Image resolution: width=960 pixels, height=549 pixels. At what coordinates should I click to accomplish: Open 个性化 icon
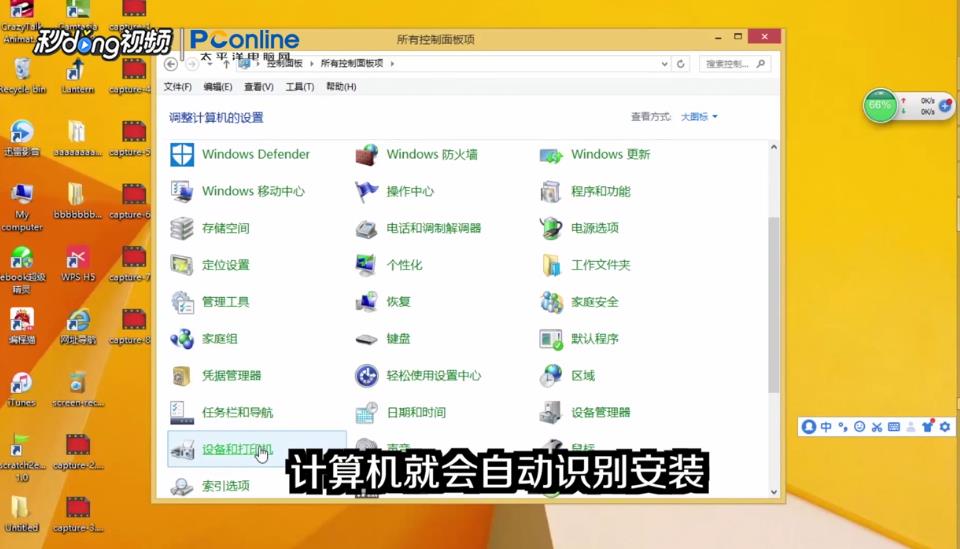(x=367, y=265)
